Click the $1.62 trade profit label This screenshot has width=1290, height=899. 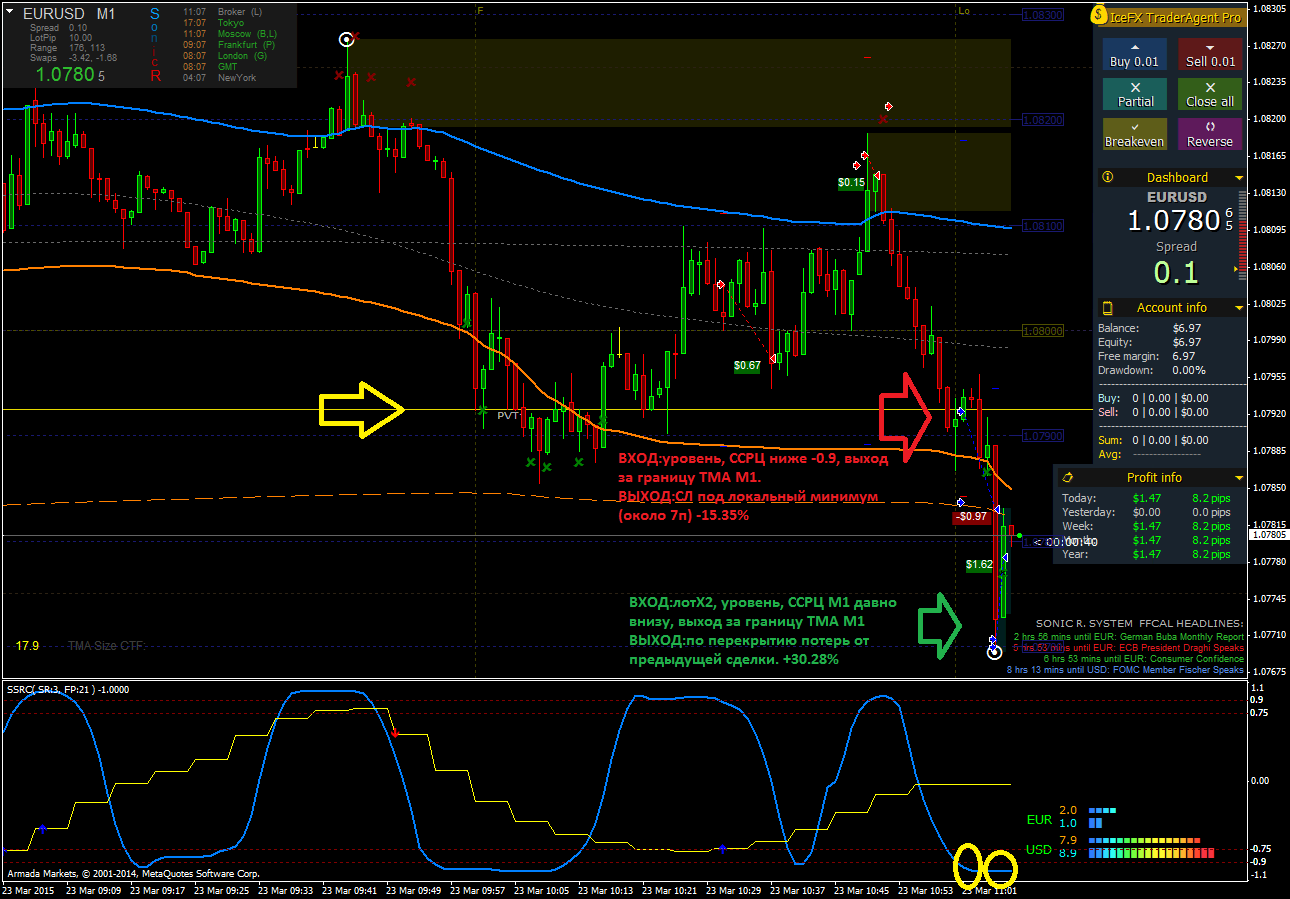pos(979,565)
